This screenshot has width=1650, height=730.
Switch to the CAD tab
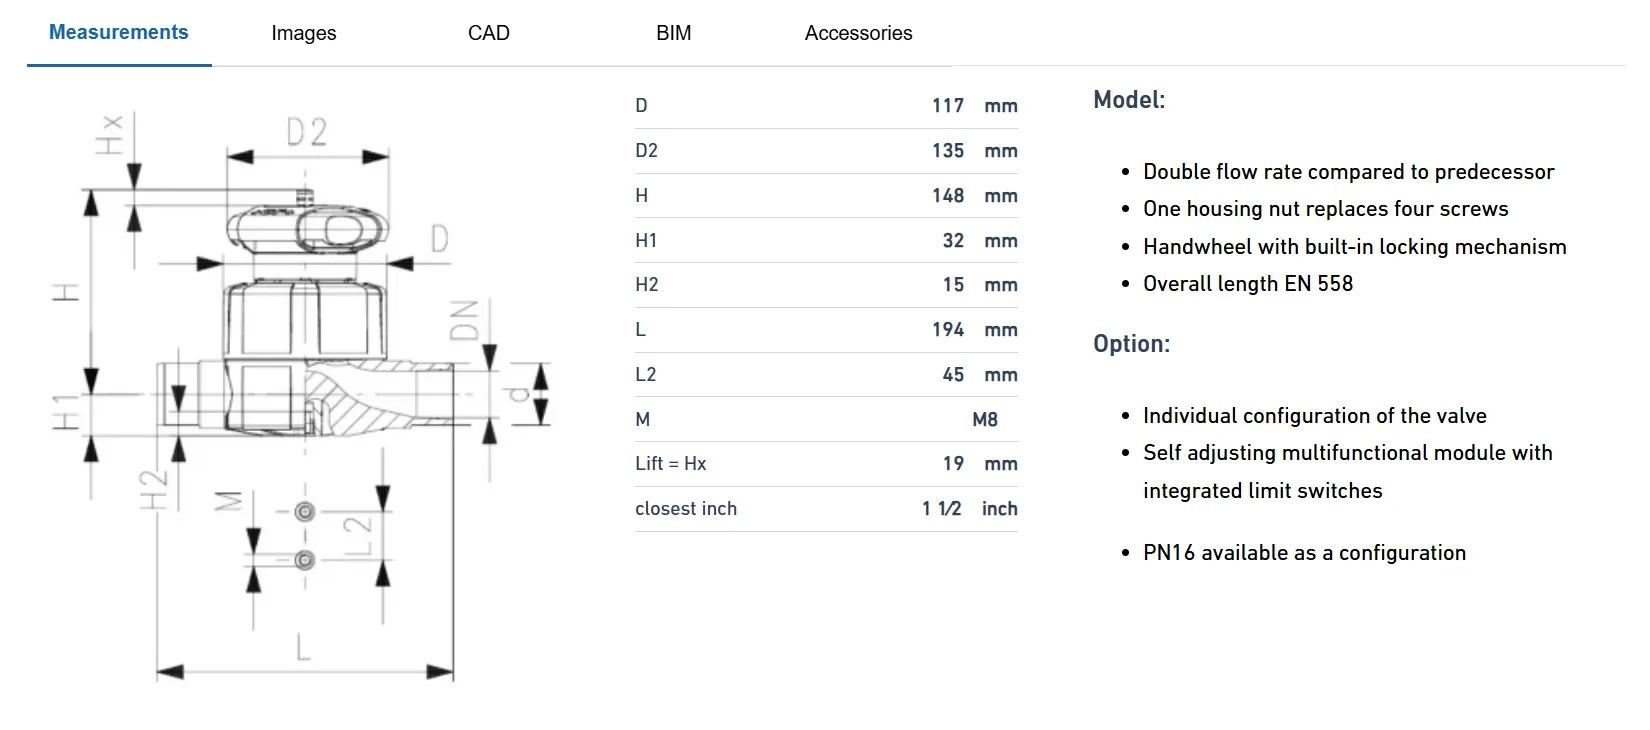[489, 33]
